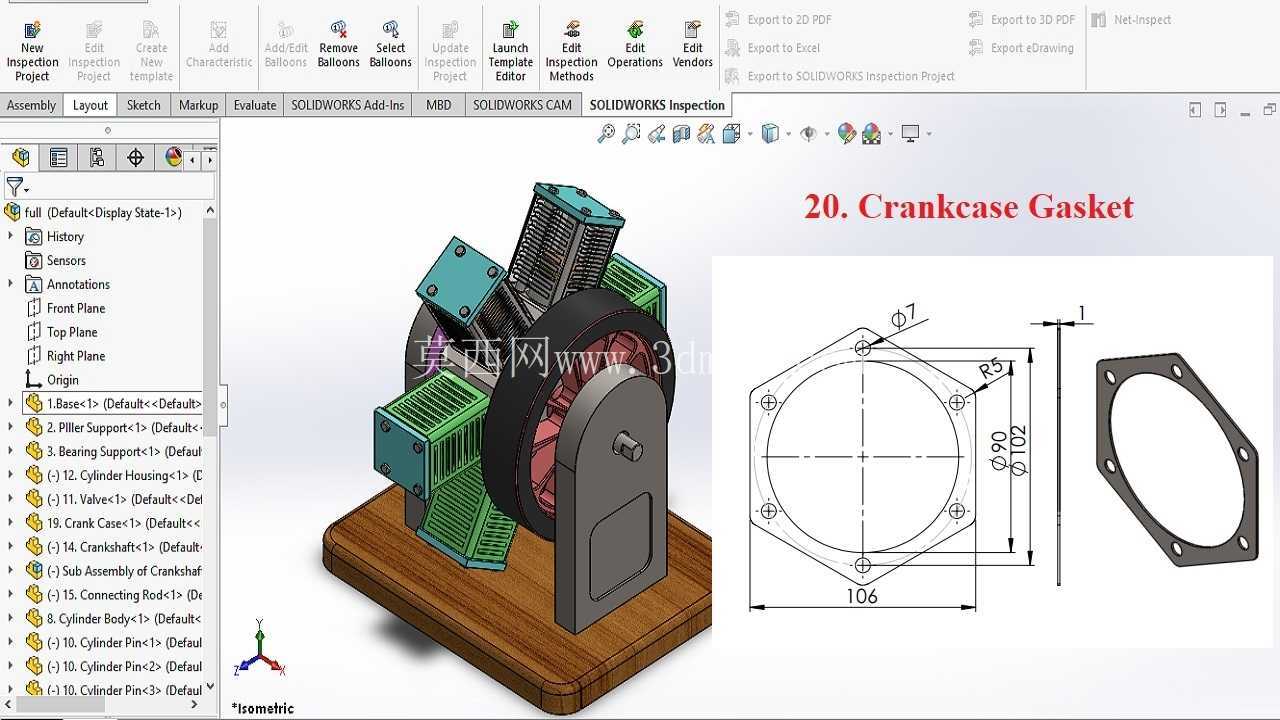
Task: Select Right Plane in tree
Action: [x=75, y=356]
